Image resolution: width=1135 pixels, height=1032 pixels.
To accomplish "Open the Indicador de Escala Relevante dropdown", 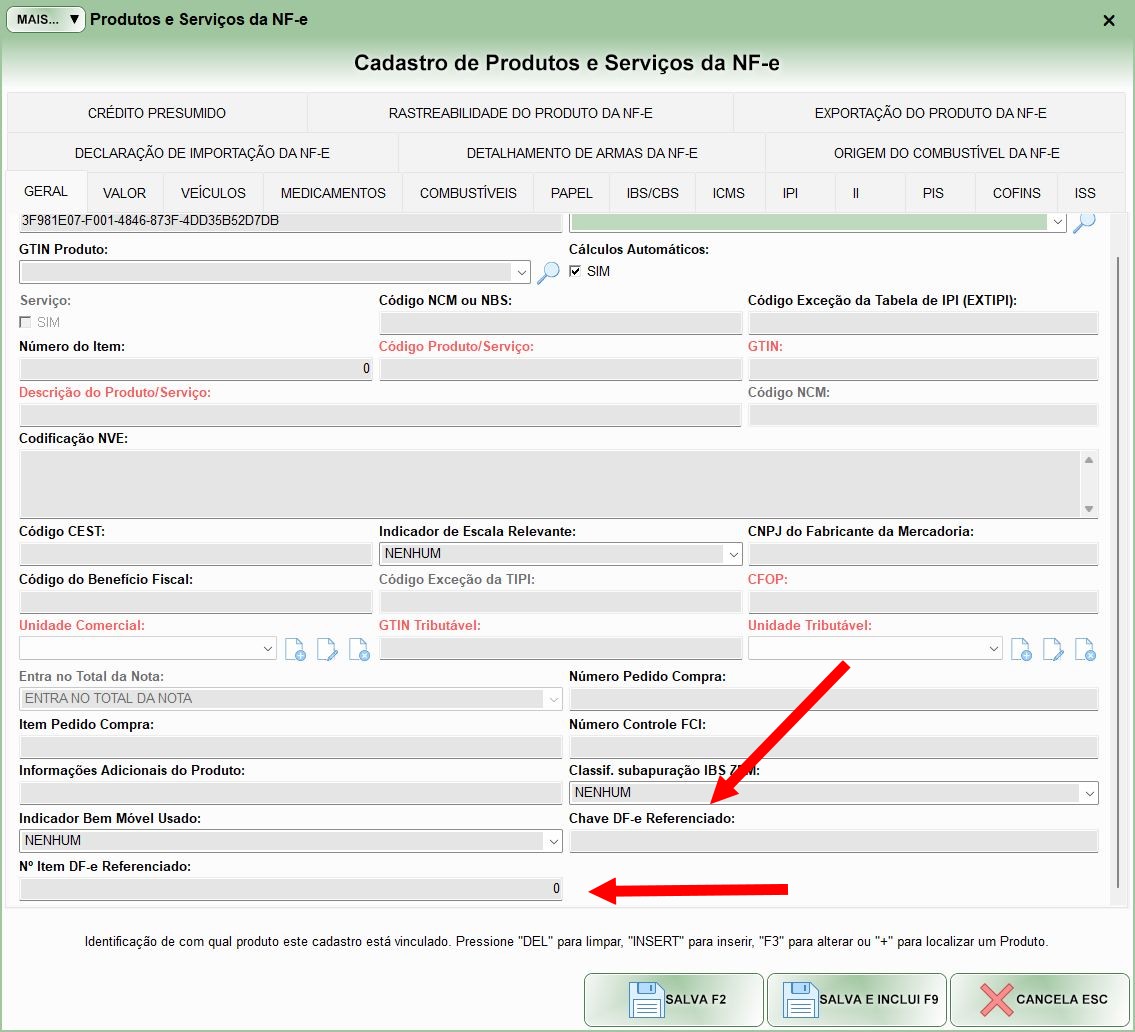I will (733, 554).
